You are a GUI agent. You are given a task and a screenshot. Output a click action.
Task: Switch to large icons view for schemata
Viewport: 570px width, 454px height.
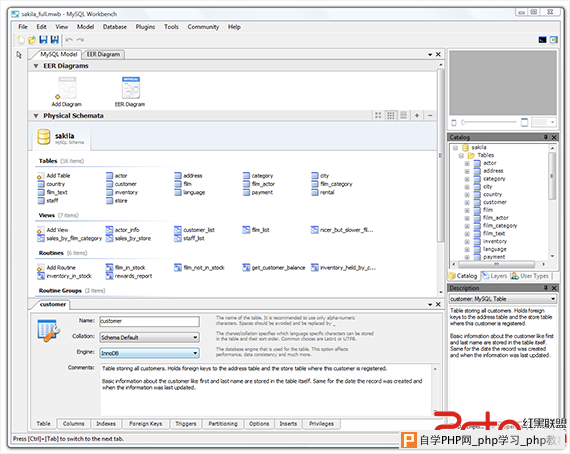click(x=378, y=115)
